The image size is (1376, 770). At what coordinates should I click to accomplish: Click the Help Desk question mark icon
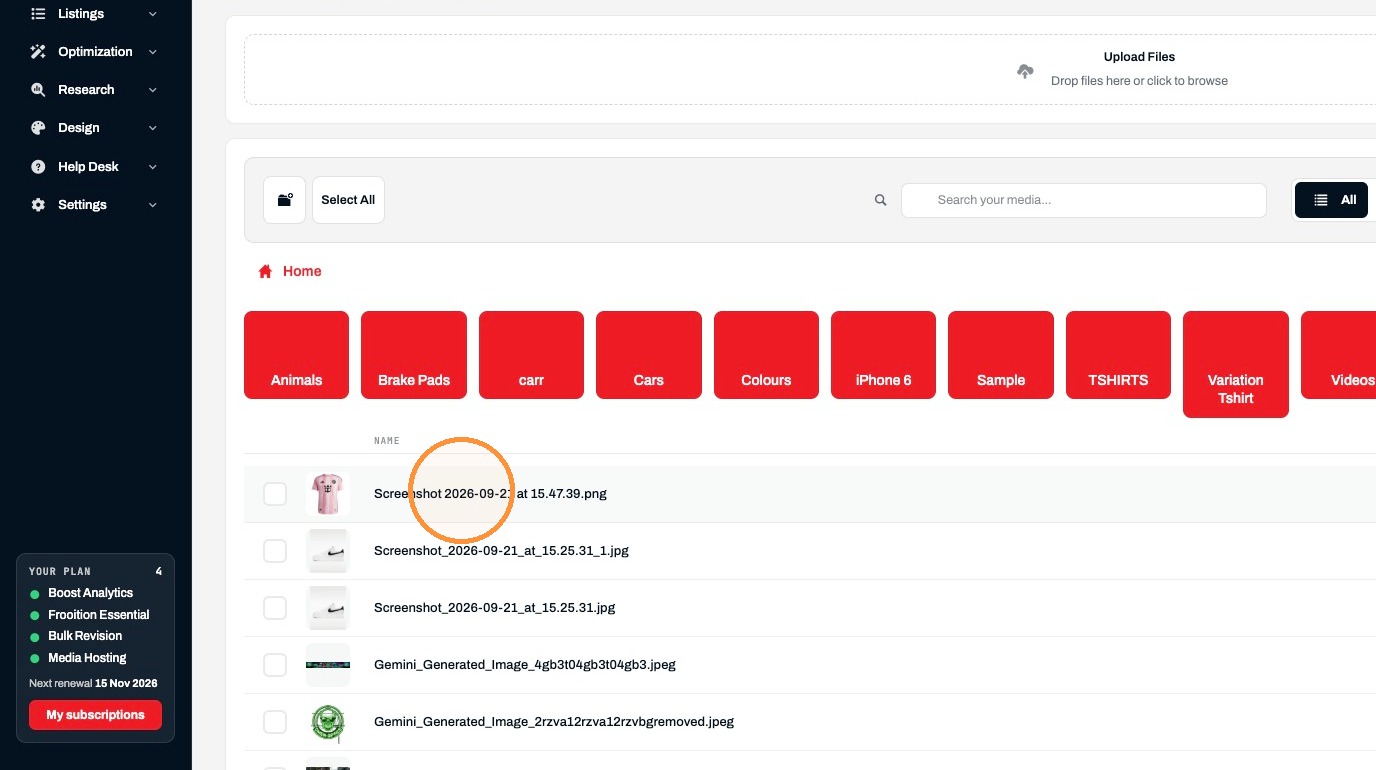pyautogui.click(x=38, y=167)
